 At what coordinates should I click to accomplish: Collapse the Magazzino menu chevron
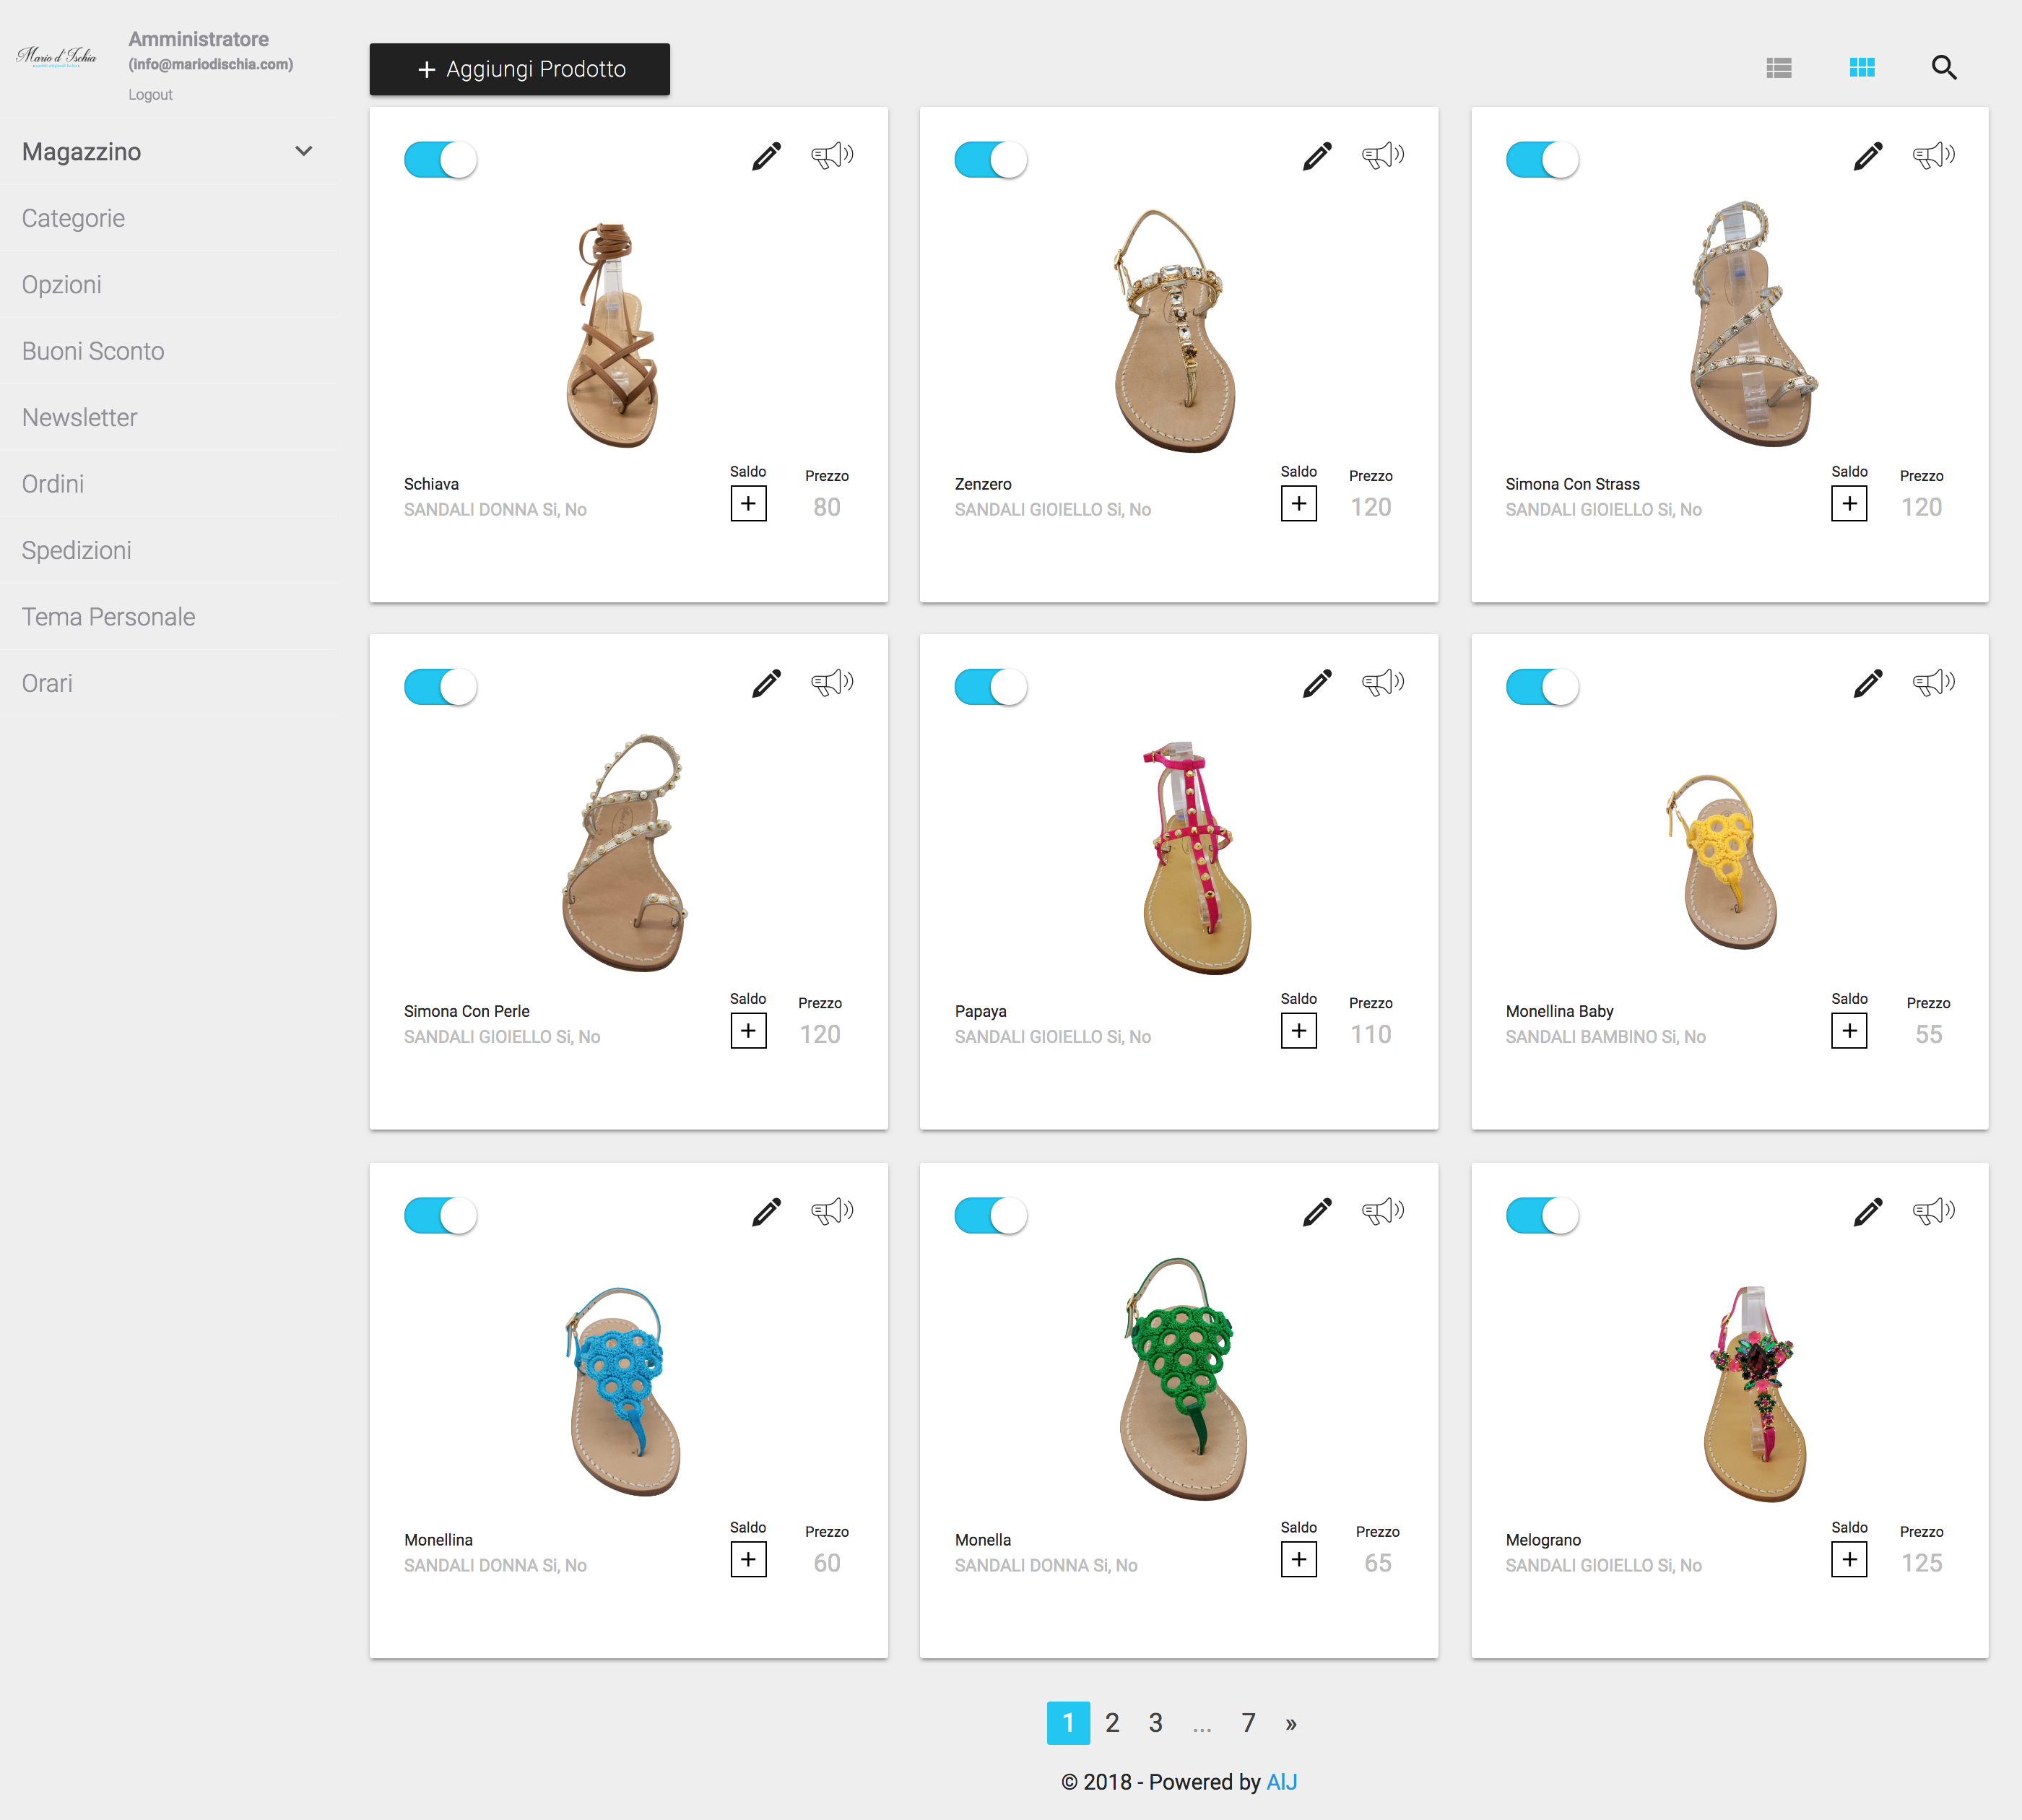click(x=304, y=152)
